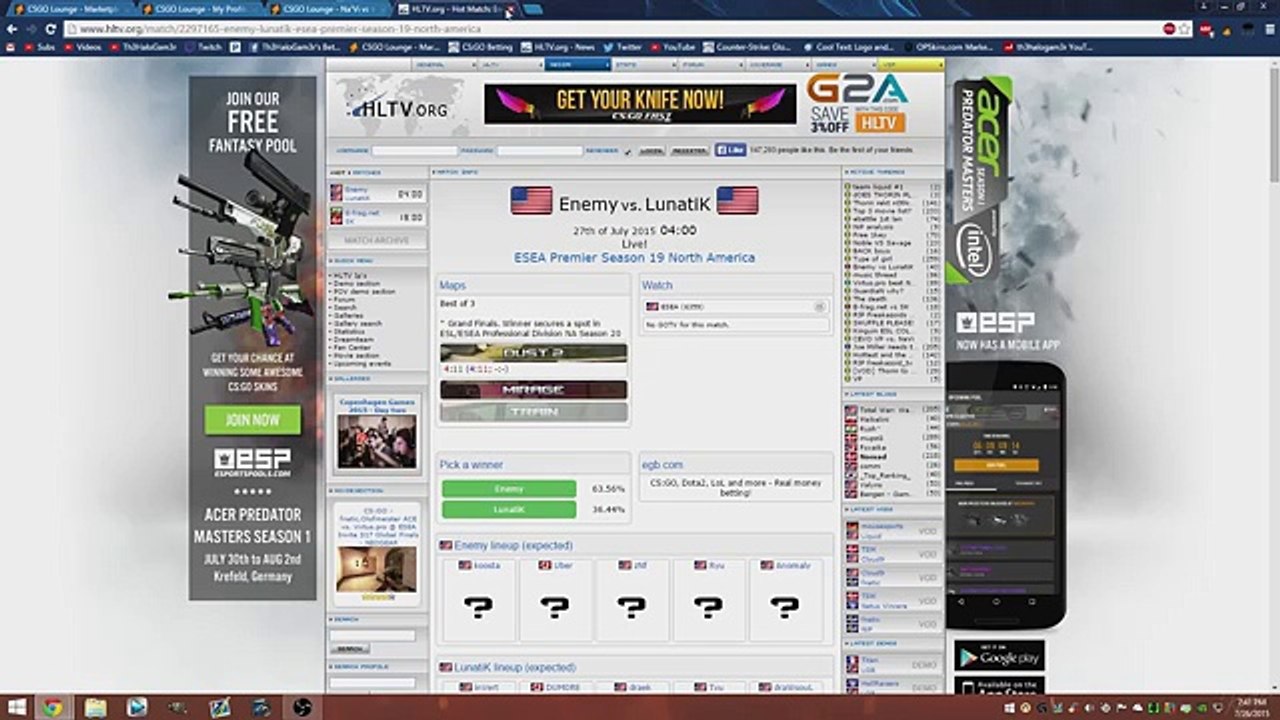This screenshot has width=1280, height=720.
Task: Click the LunatiK team US flag
Action: tap(737, 200)
